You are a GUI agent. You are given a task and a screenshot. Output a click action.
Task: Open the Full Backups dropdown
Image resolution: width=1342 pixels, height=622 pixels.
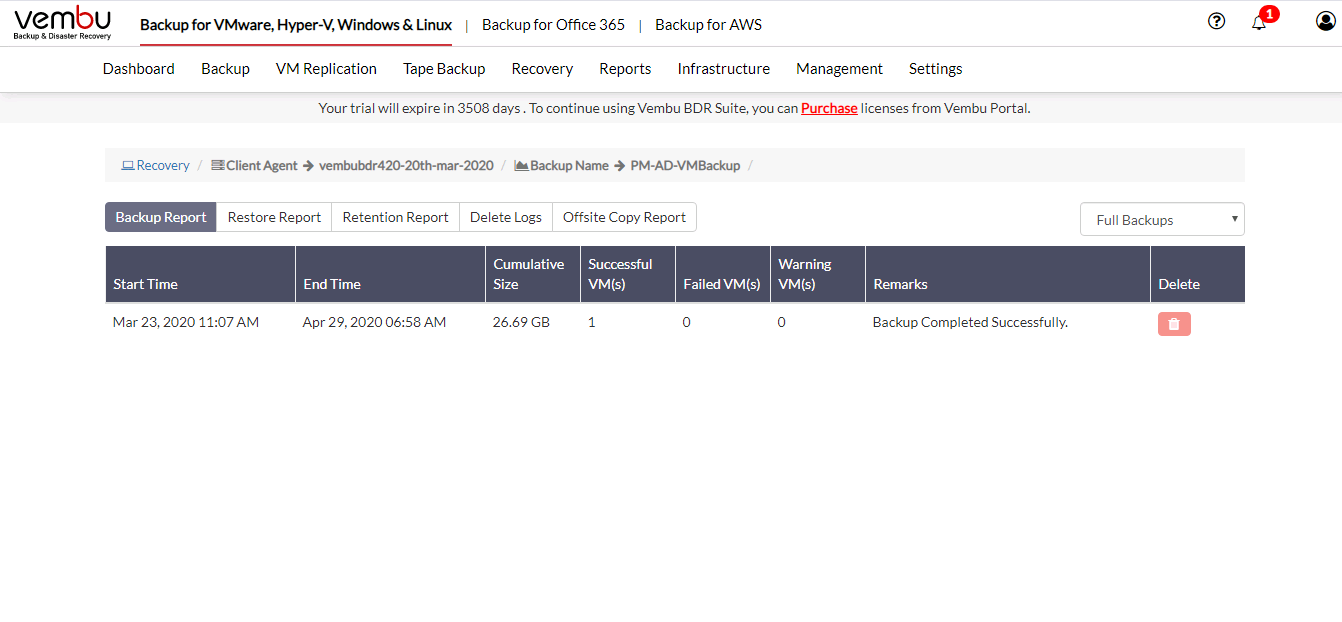[x=1162, y=220]
